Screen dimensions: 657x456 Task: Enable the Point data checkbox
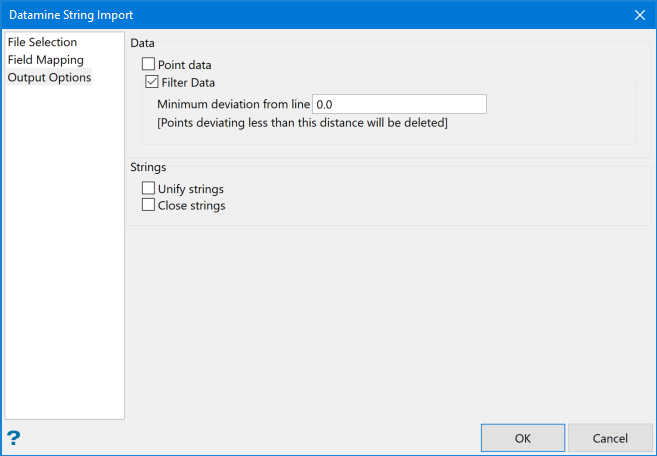click(149, 65)
